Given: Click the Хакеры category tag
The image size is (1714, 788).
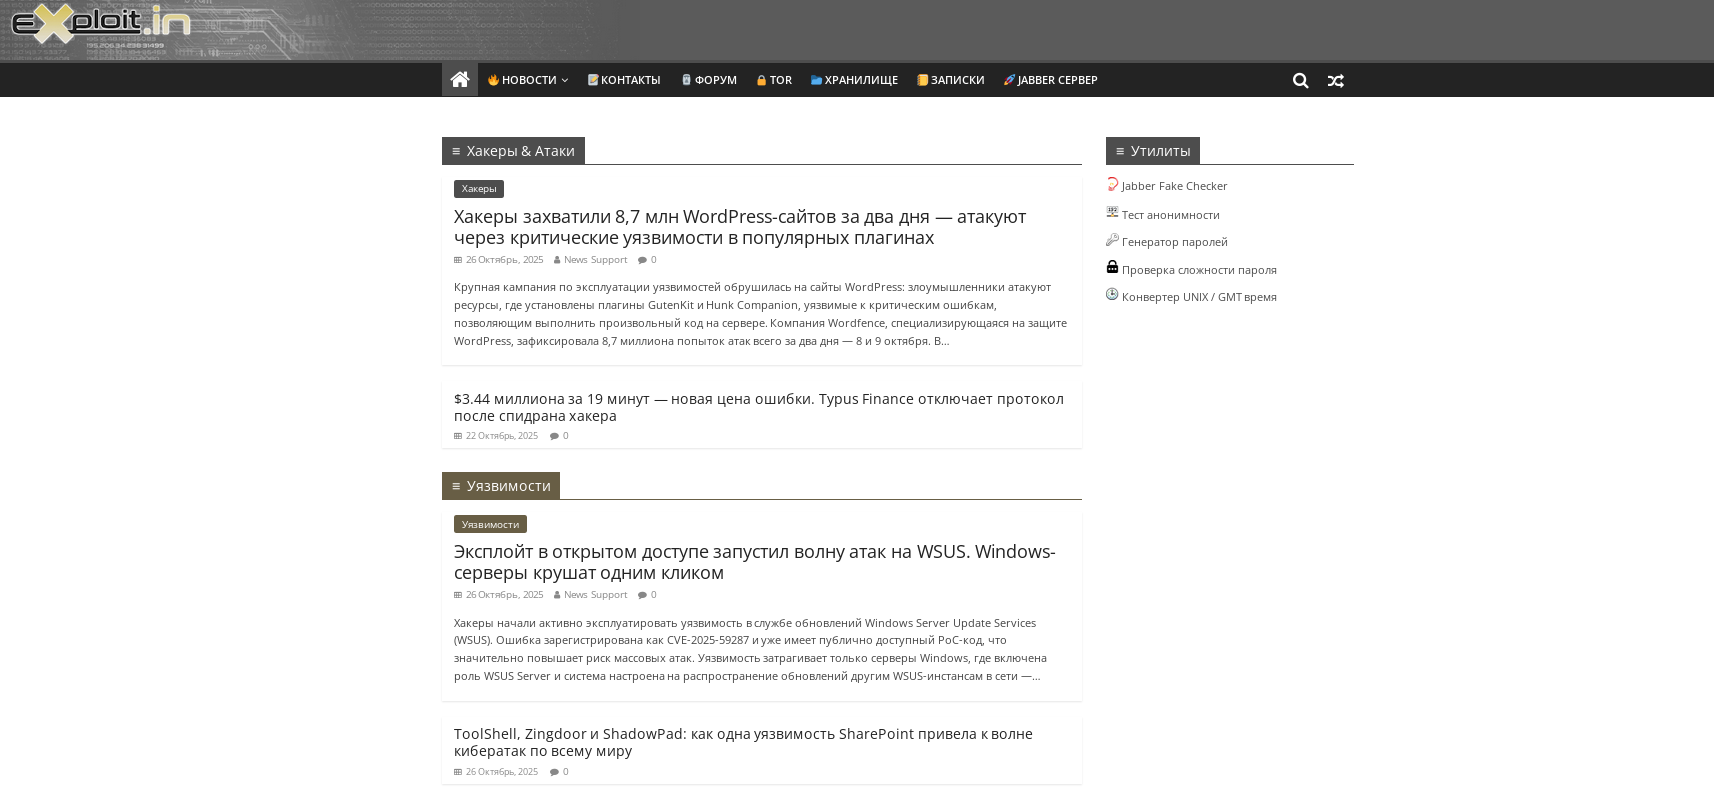Looking at the screenshot, I should [x=479, y=189].
